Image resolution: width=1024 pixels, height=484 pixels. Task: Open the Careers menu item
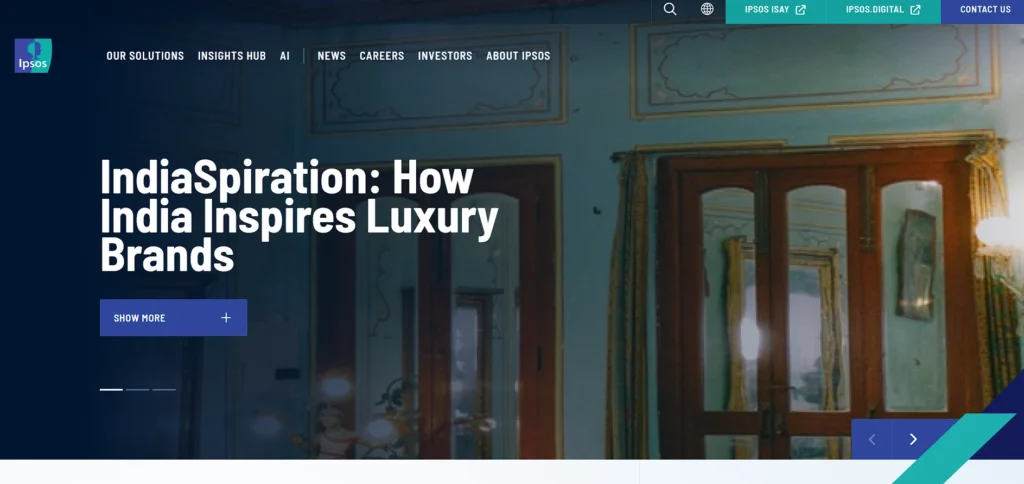tap(381, 56)
